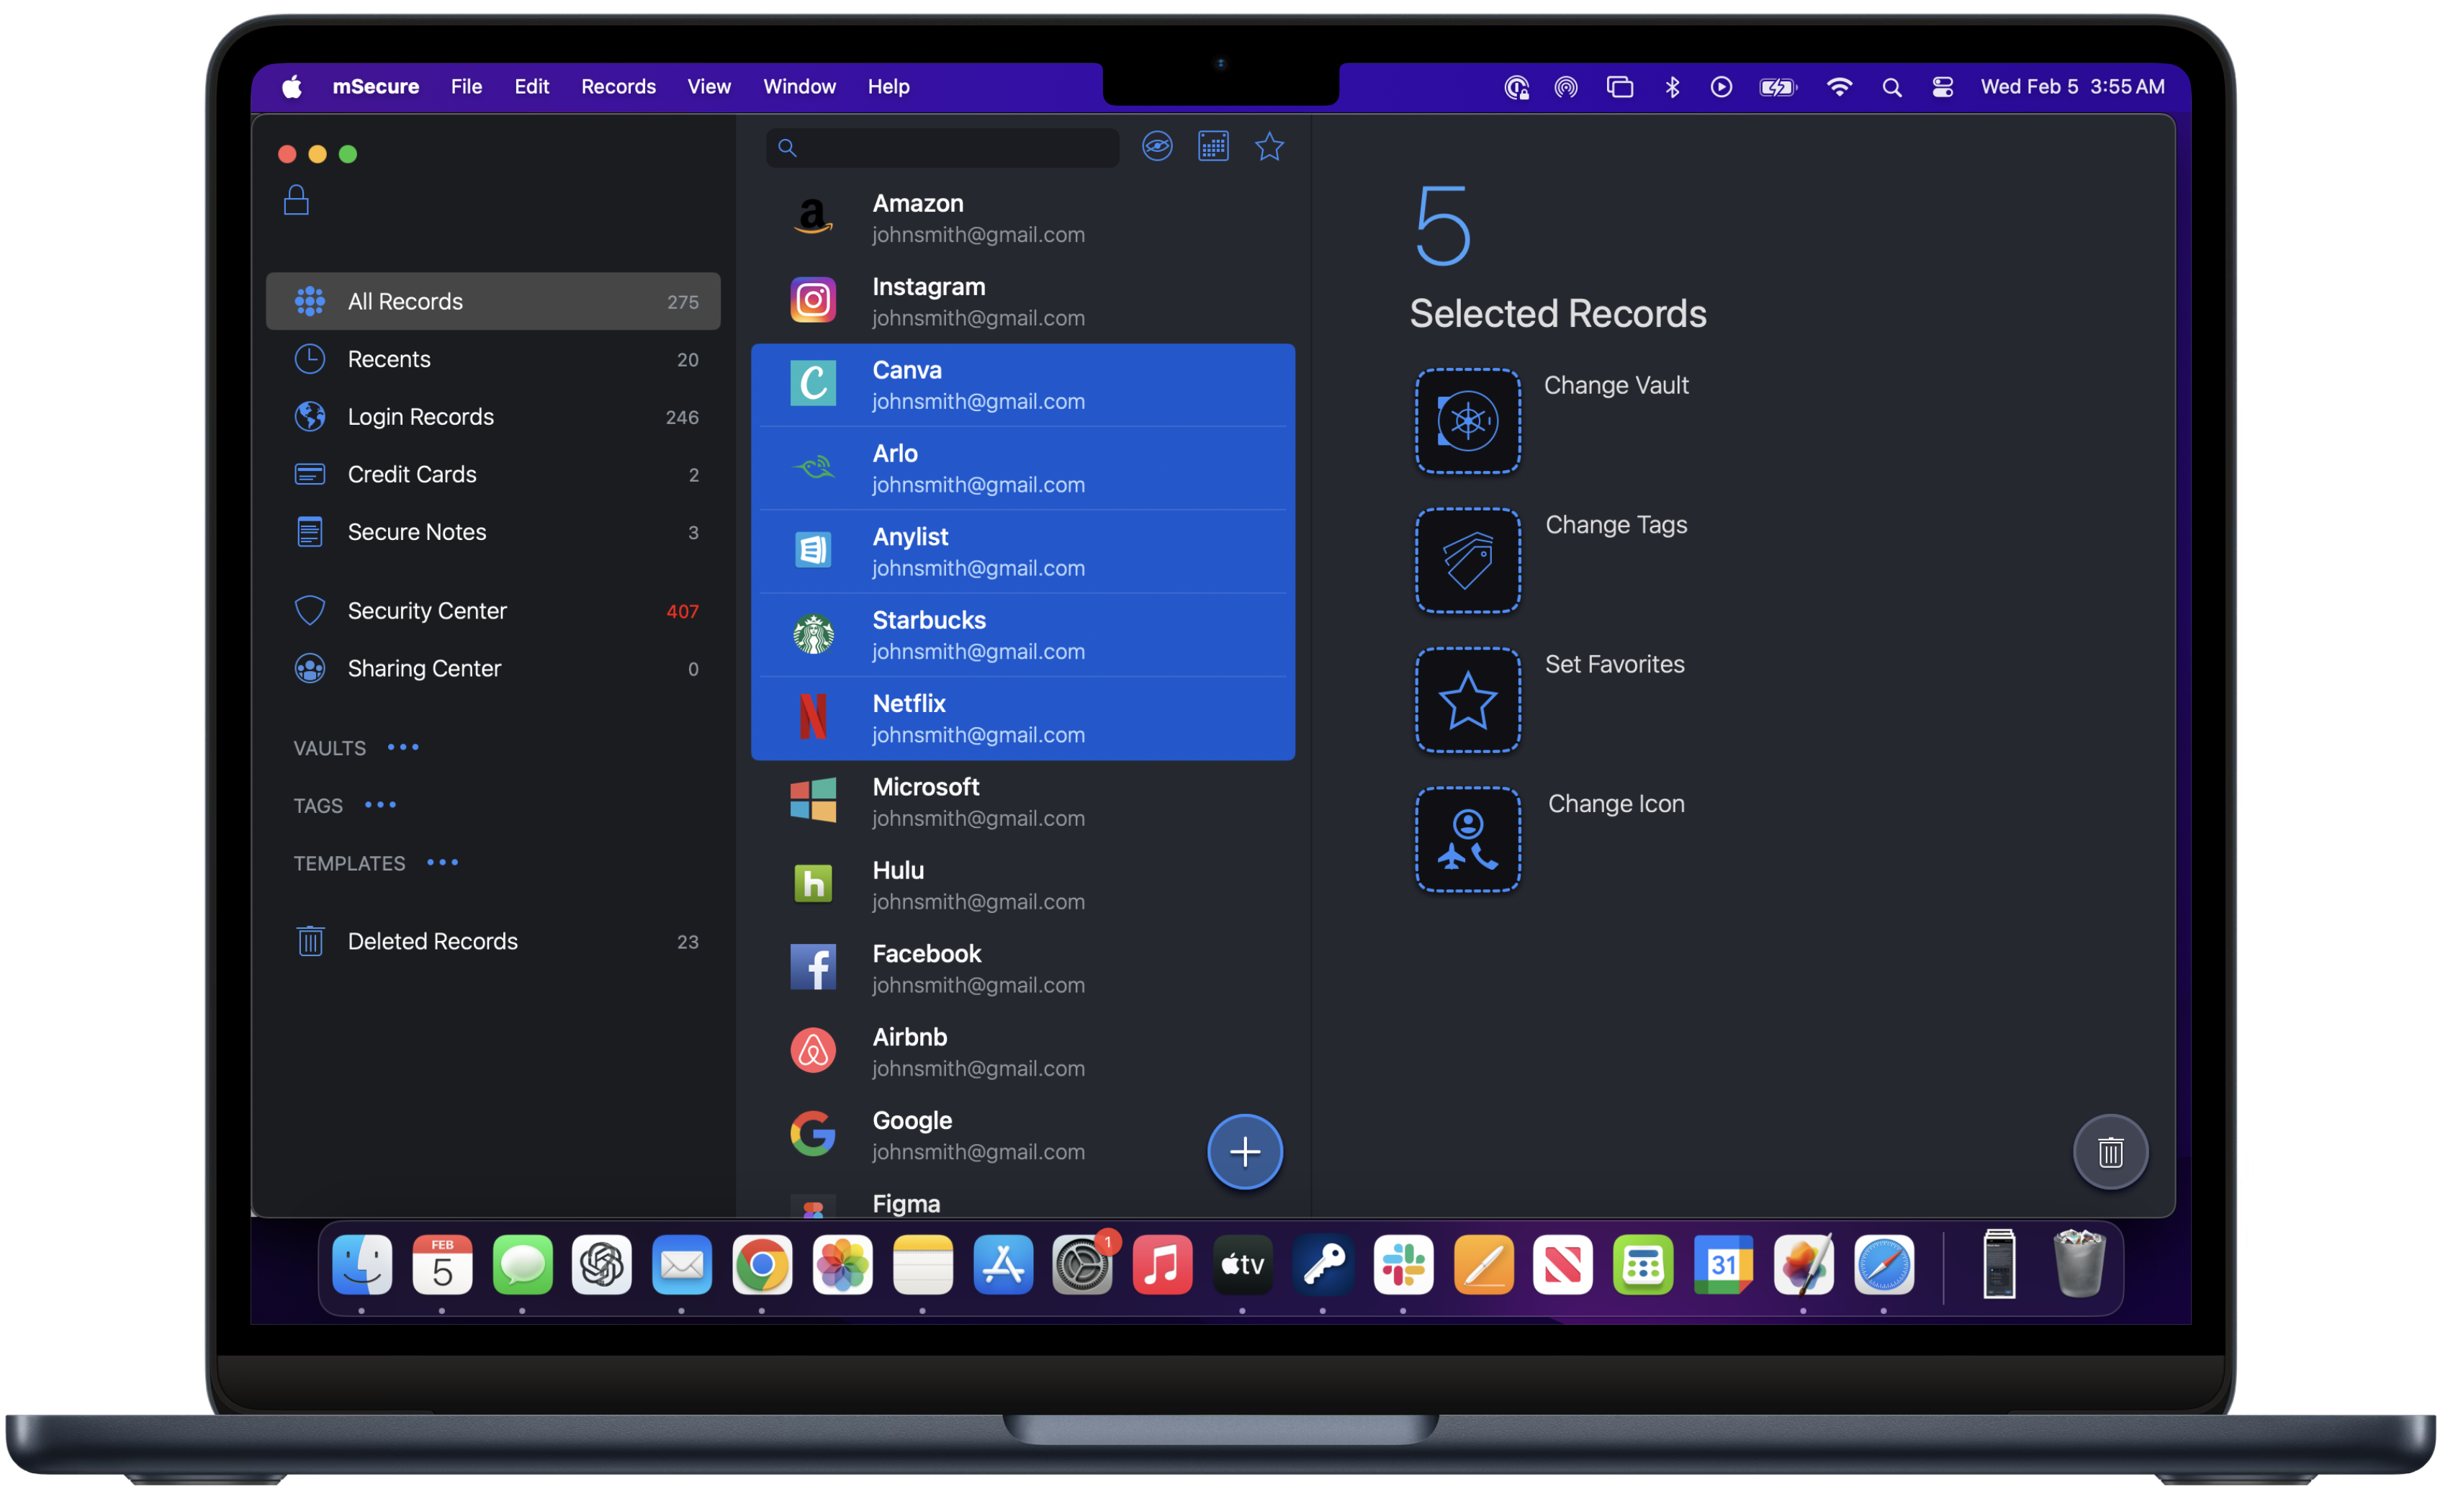
Task: Open the Records menu
Action: (x=618, y=87)
